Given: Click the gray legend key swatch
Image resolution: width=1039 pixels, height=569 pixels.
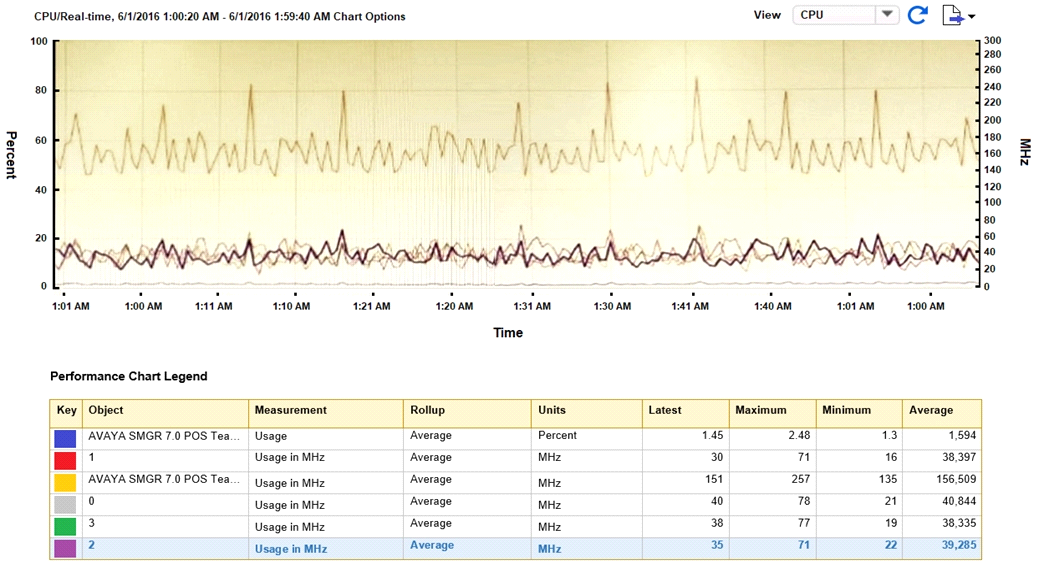Looking at the screenshot, I should click(x=66, y=504).
